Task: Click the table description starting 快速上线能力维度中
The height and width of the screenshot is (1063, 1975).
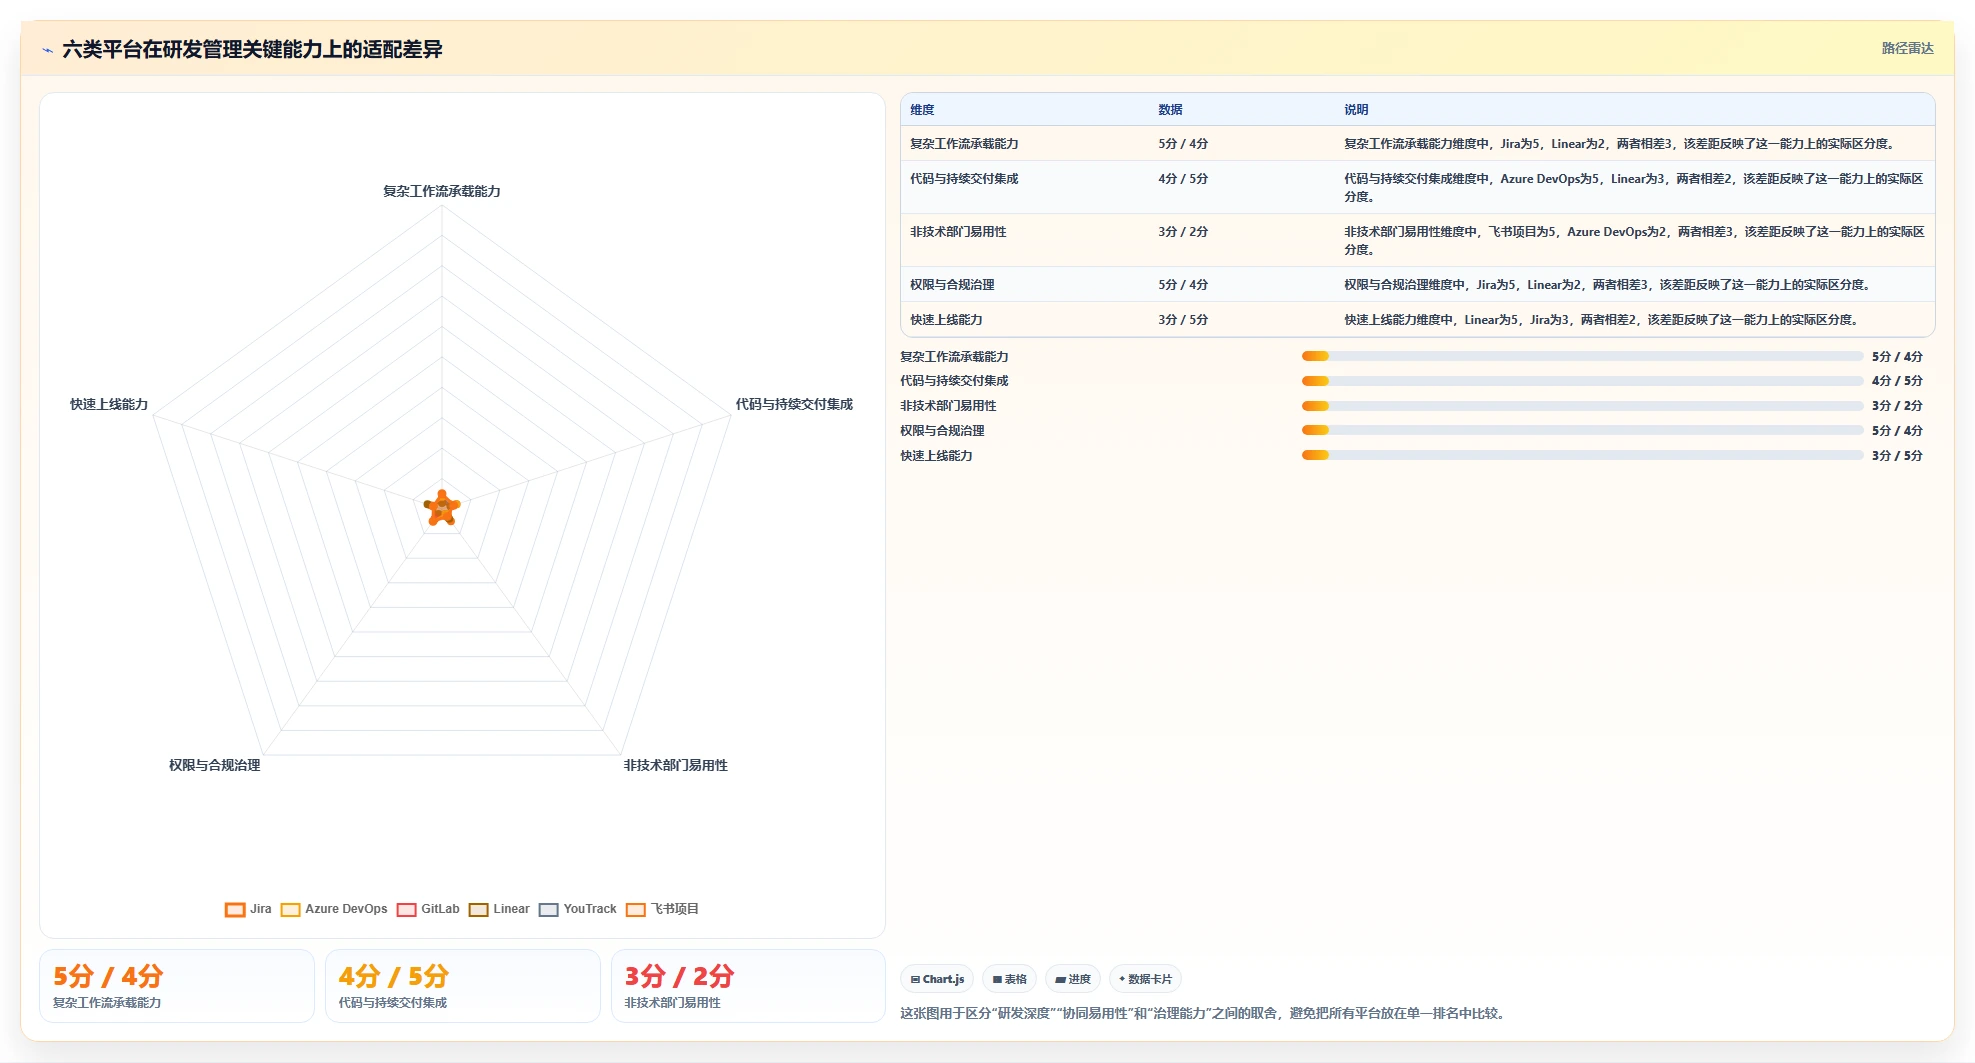Action: [x=1602, y=320]
